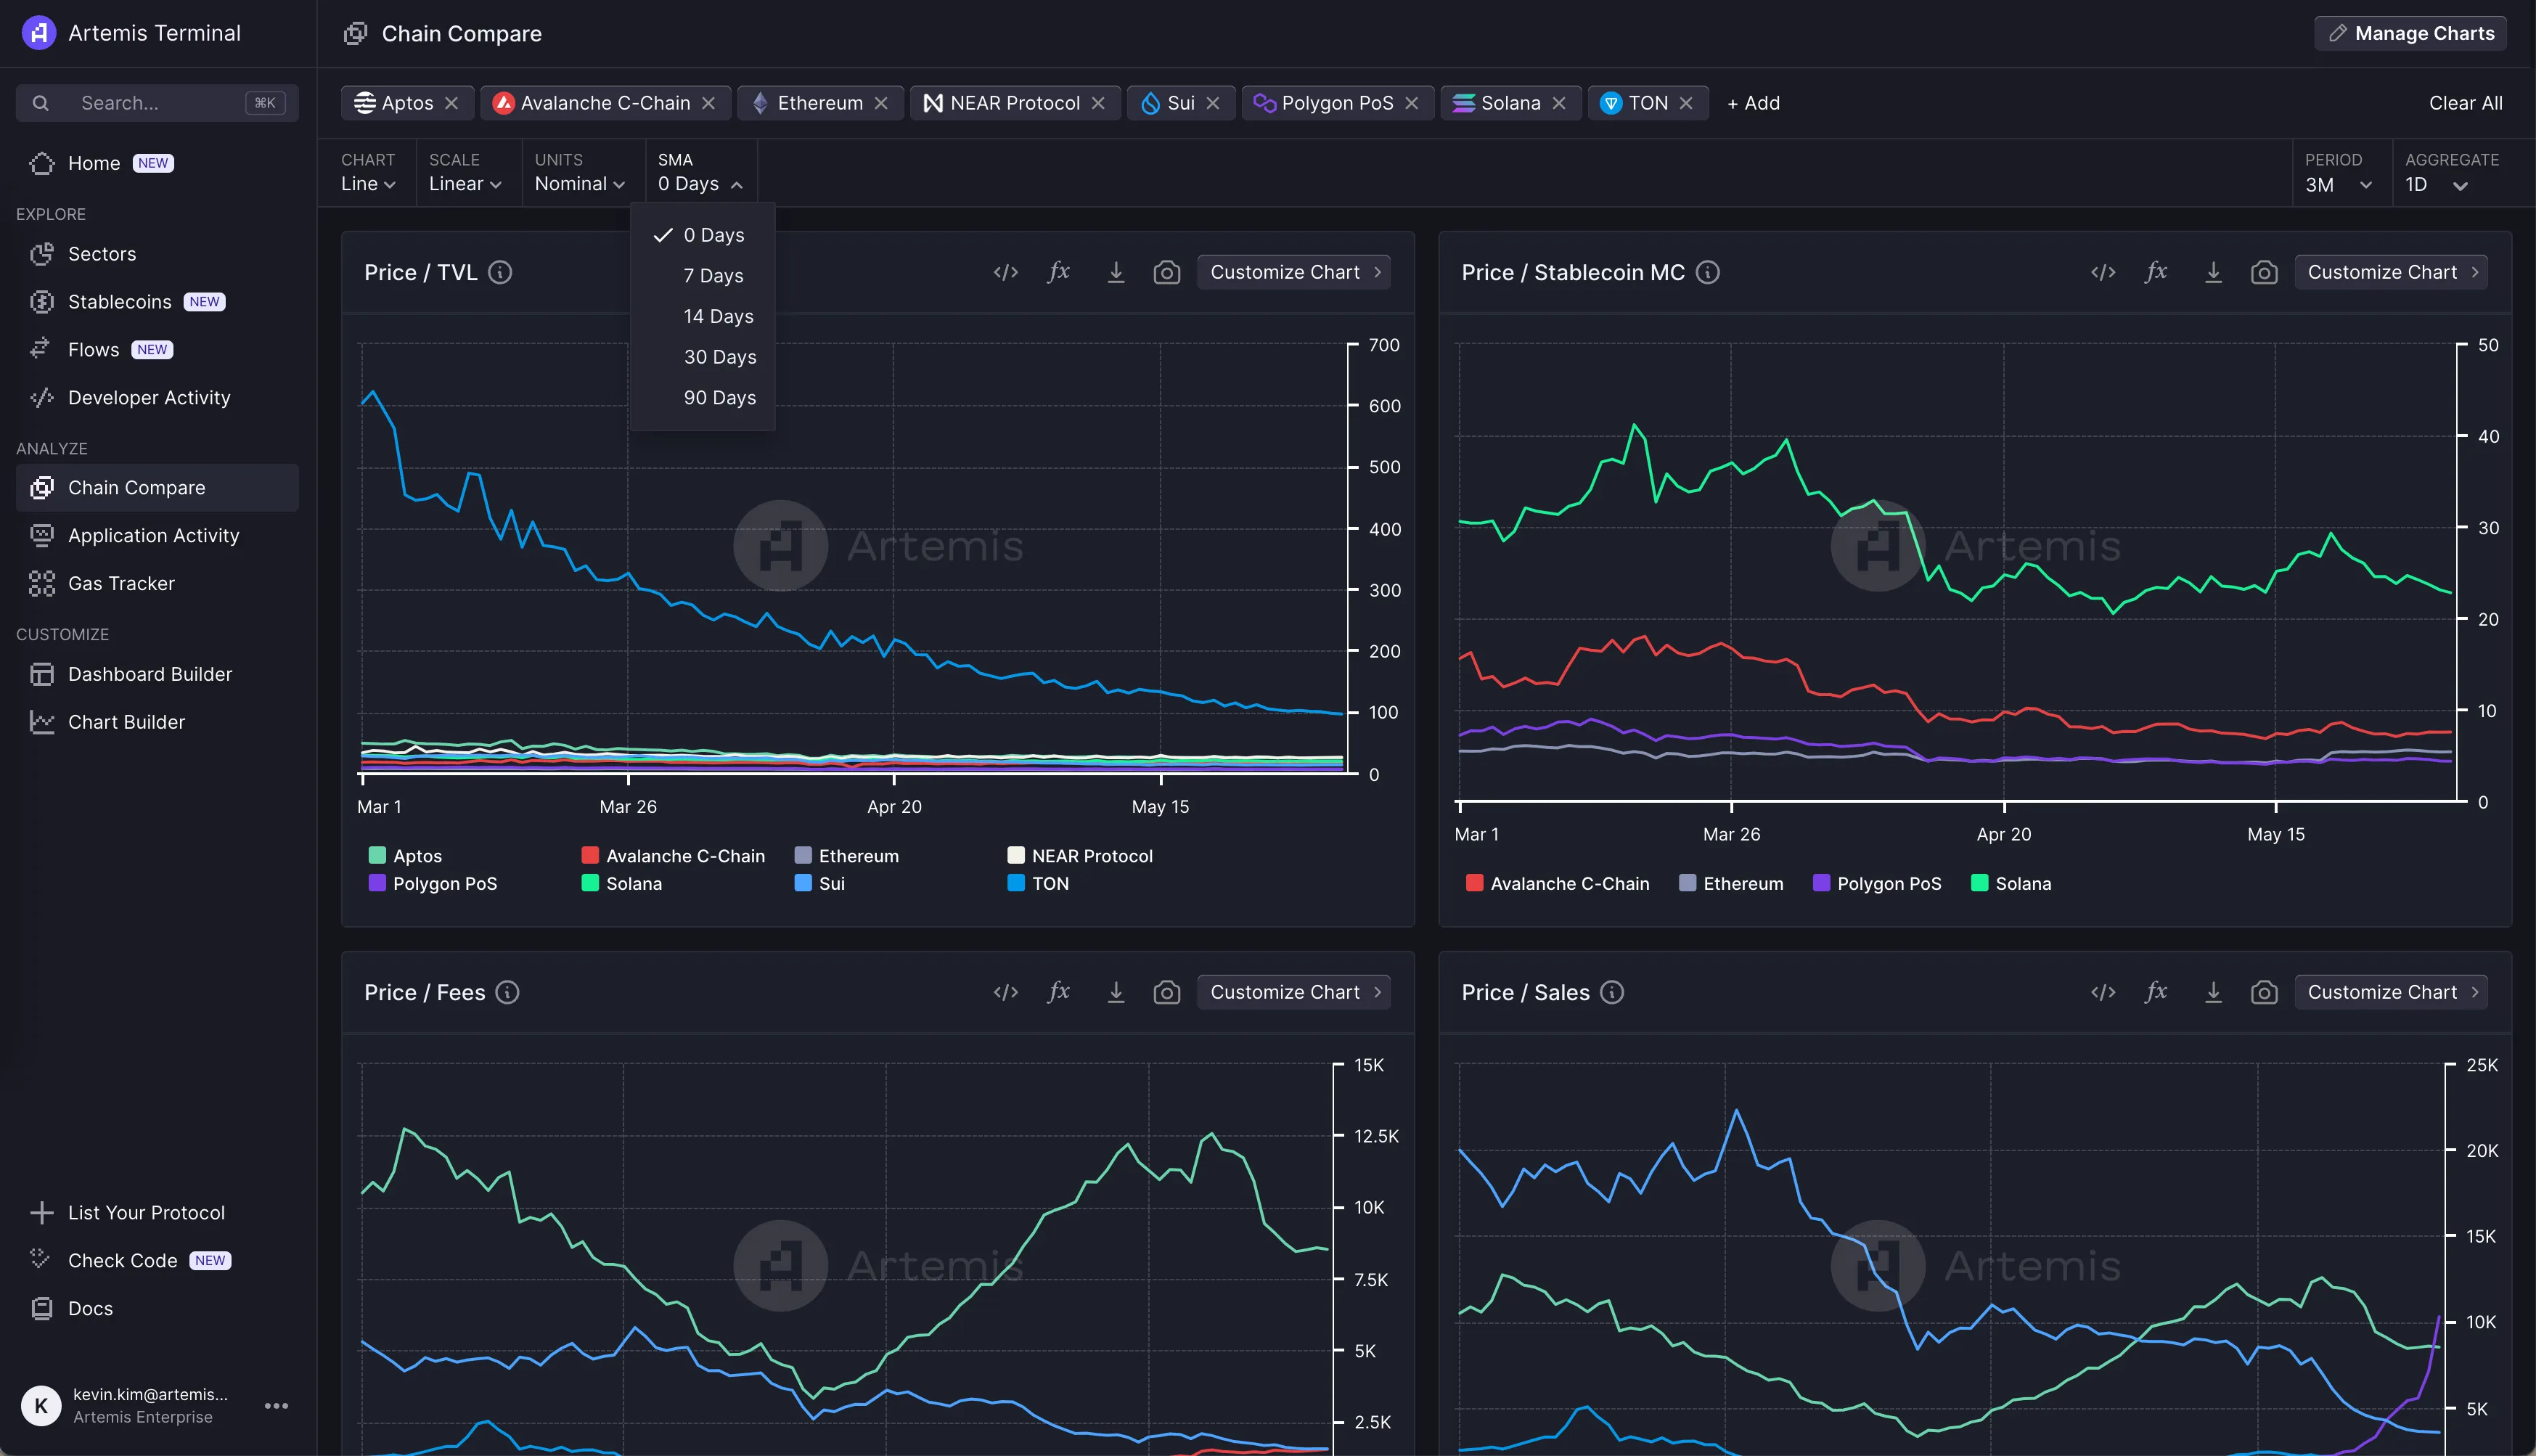Click camera icon on Price / Fees chart

tap(1166, 993)
